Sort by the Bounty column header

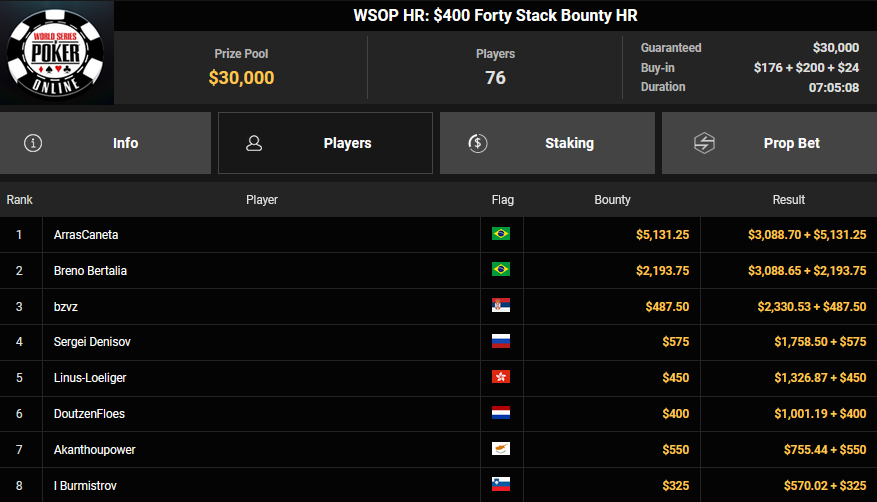[612, 200]
